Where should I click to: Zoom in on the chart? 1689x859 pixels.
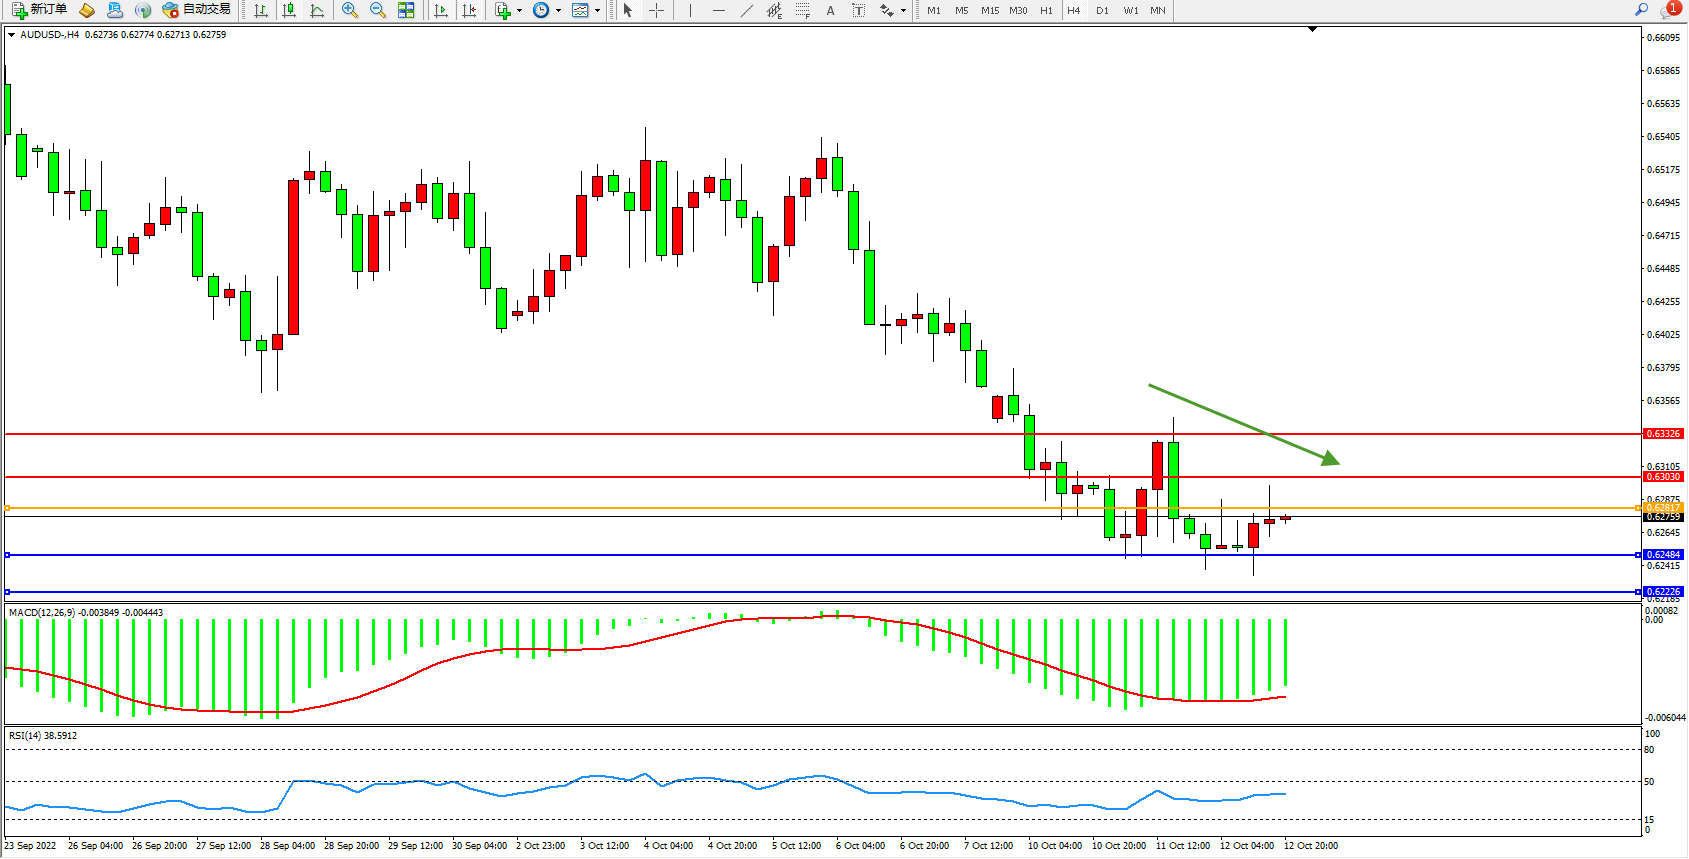click(x=349, y=10)
